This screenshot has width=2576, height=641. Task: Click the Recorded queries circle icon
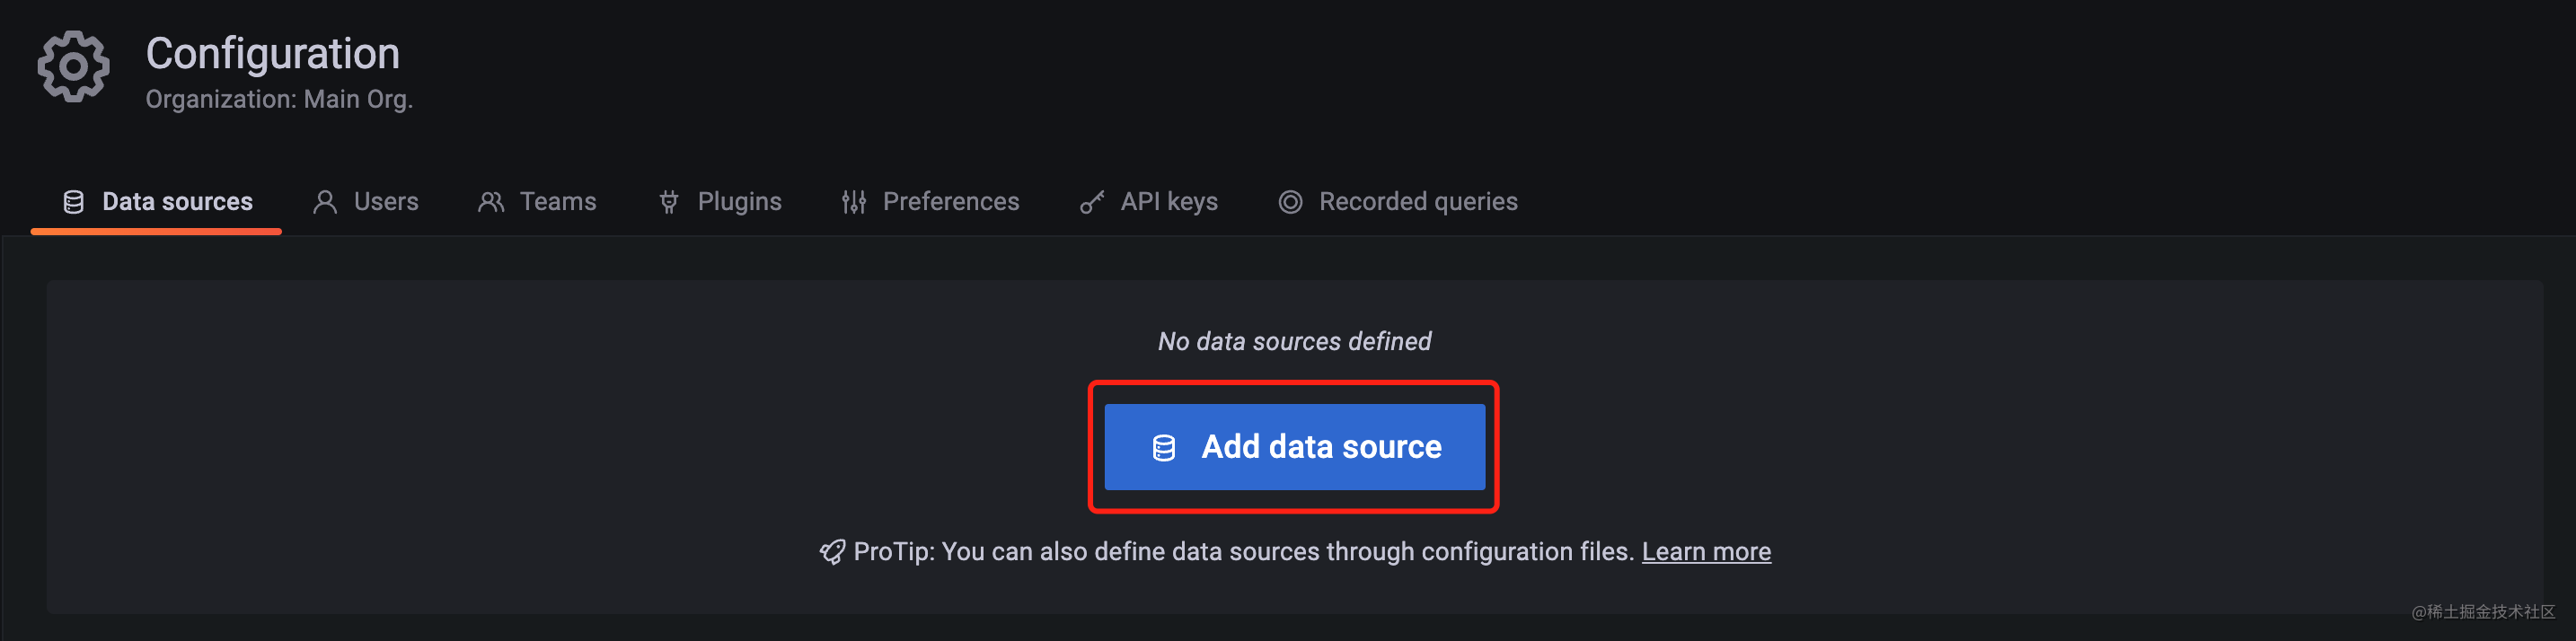tap(1291, 202)
